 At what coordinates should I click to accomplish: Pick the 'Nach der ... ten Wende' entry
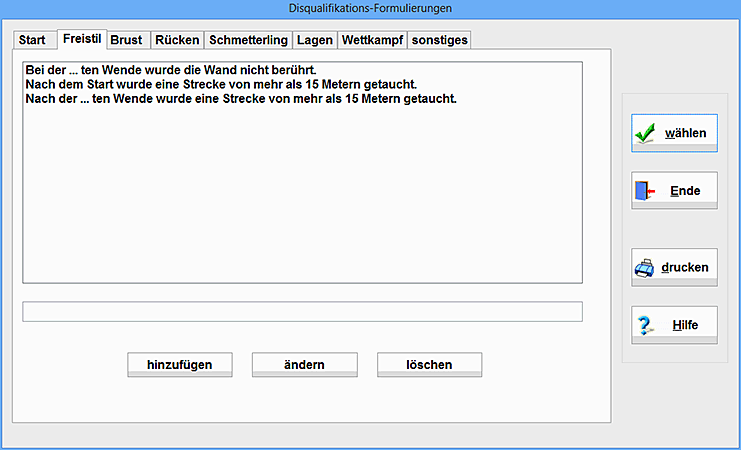click(240, 99)
